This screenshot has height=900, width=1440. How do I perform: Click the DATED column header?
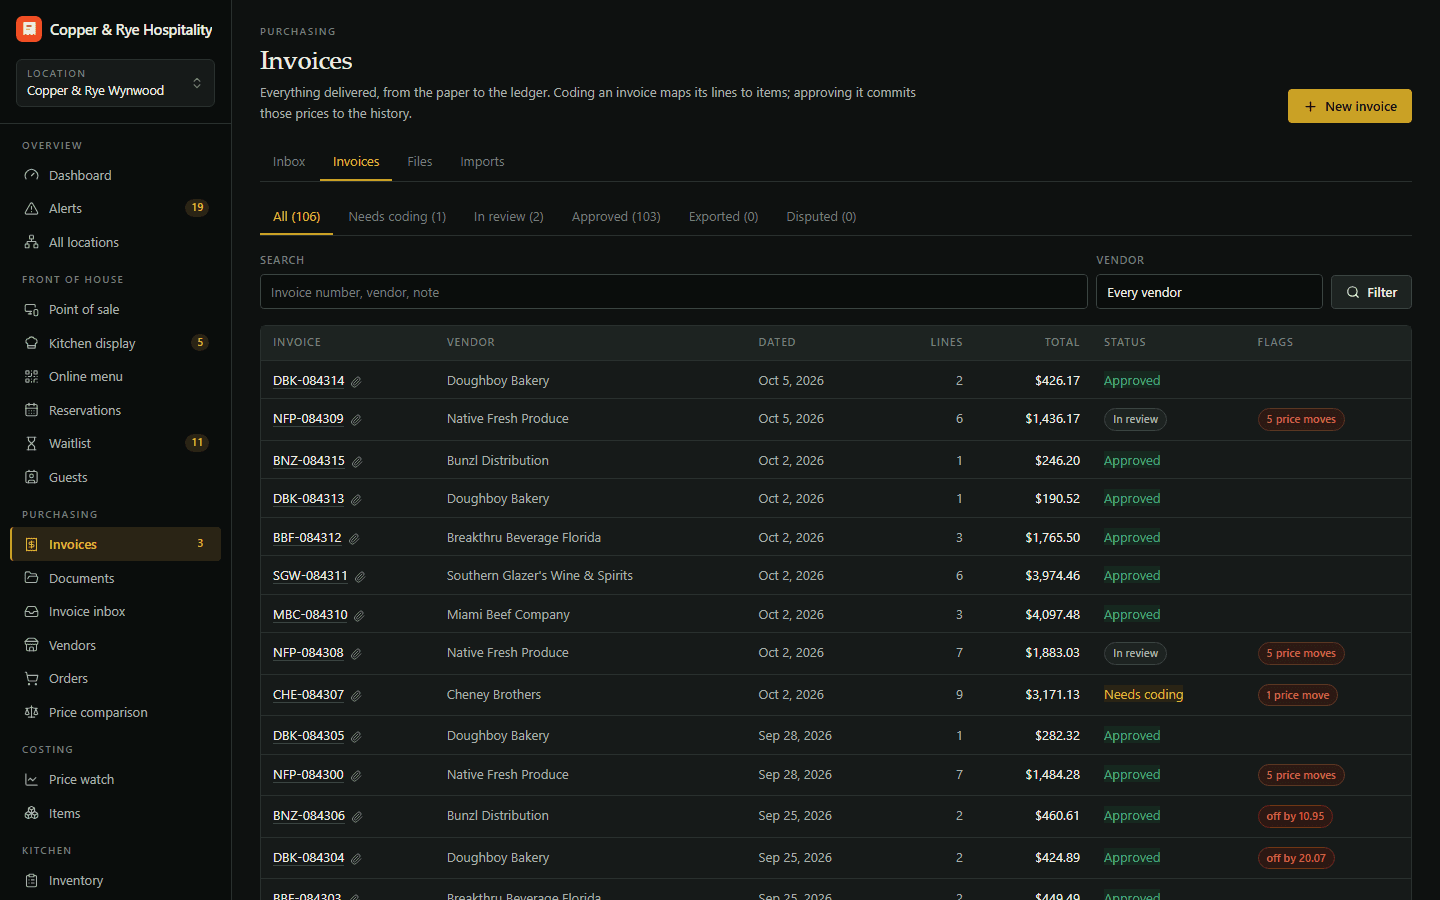(777, 342)
